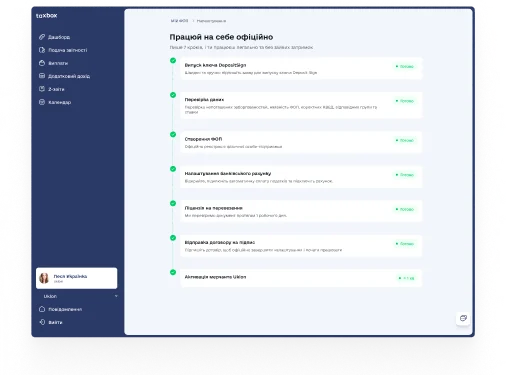Screen dimensions: 507x375
Task: Open the Подача звітності sidebar icon
Action: pyautogui.click(x=42, y=50)
